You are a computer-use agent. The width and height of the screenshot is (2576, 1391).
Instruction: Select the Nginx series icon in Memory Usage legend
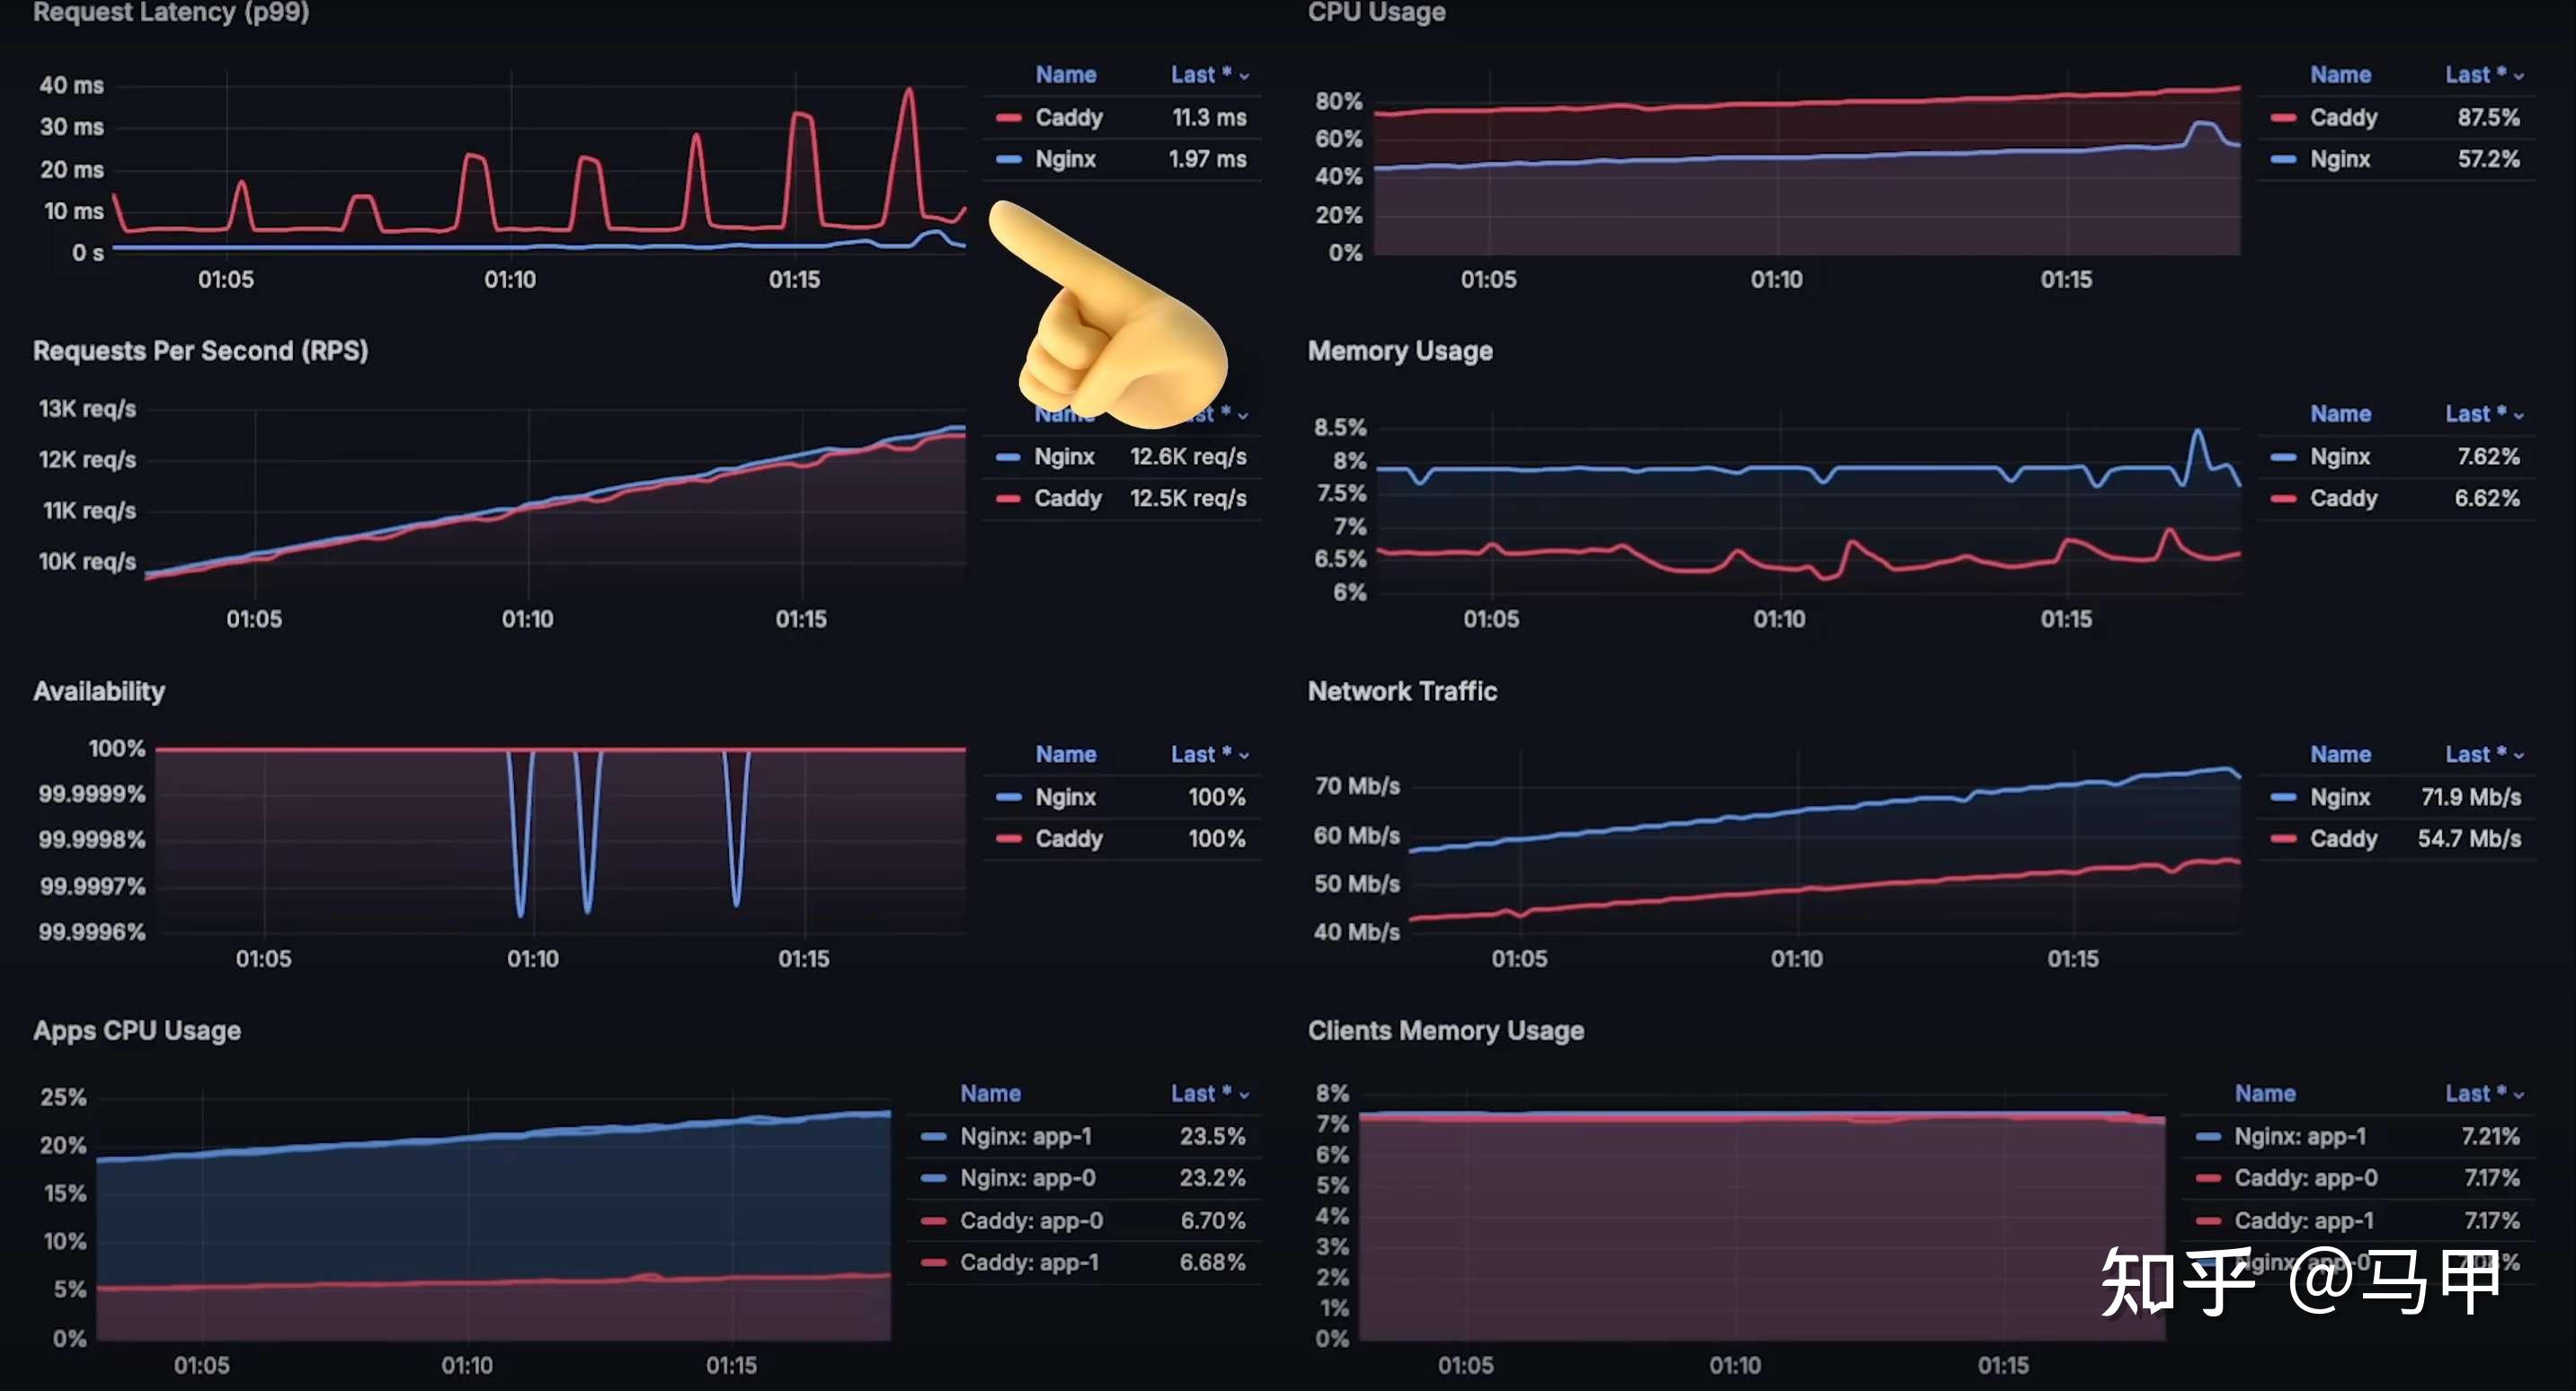tap(2285, 456)
